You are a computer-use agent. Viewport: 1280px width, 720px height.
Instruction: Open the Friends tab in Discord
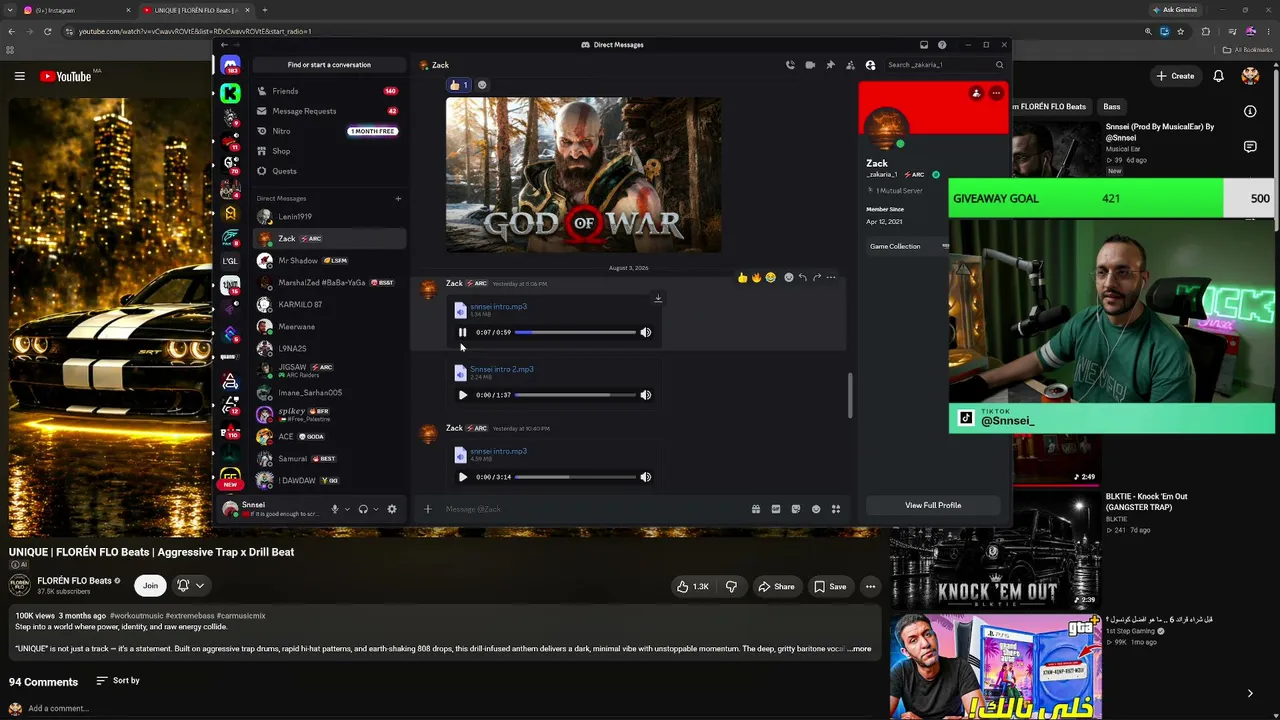tap(328, 91)
